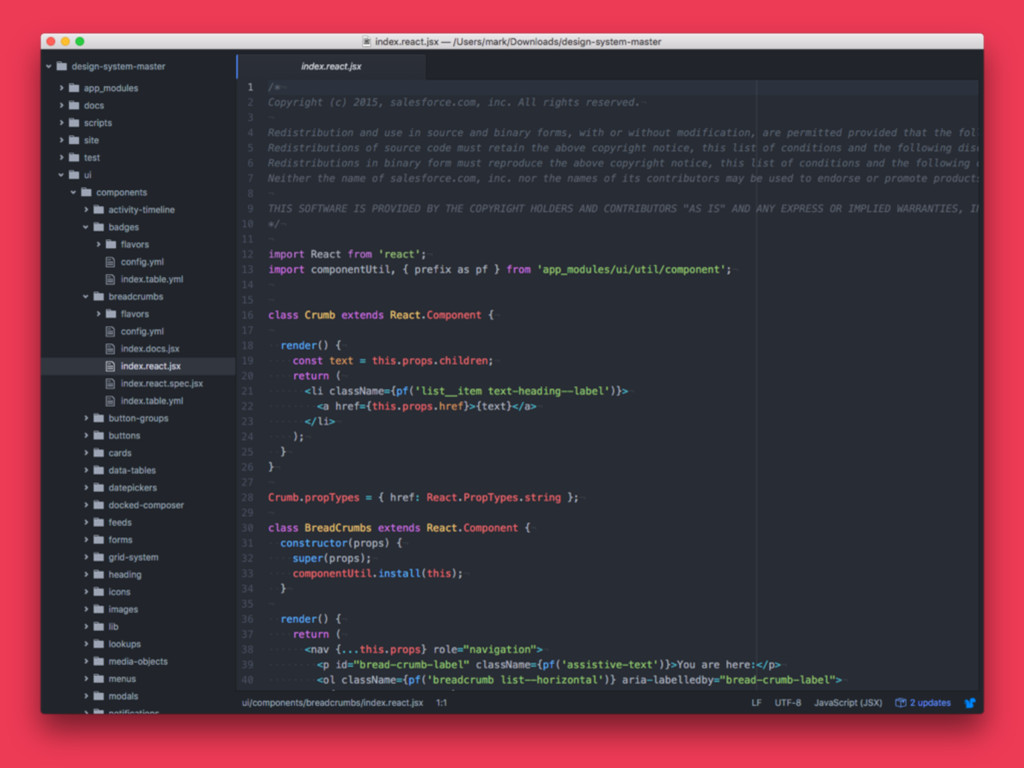This screenshot has width=1024, height=768.
Task: Click the menus folder icon
Action: [x=99, y=679]
